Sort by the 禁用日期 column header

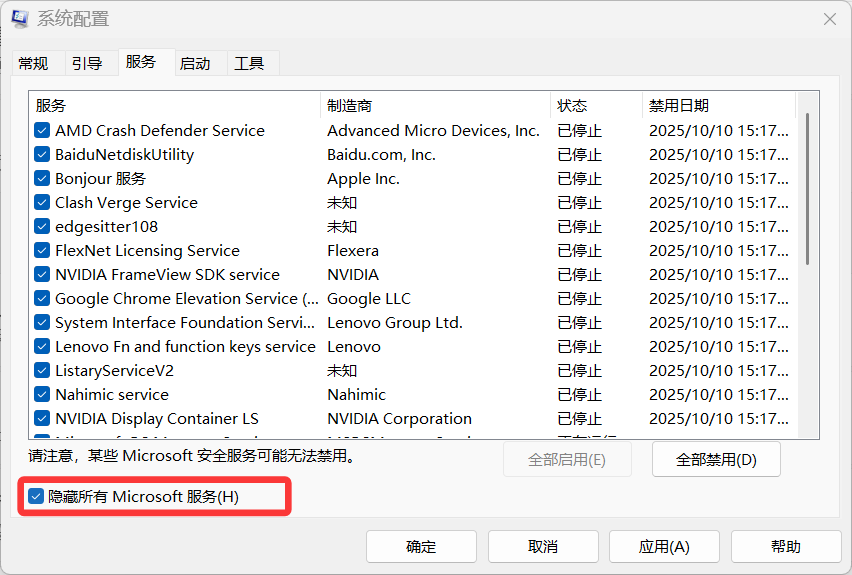tap(719, 105)
